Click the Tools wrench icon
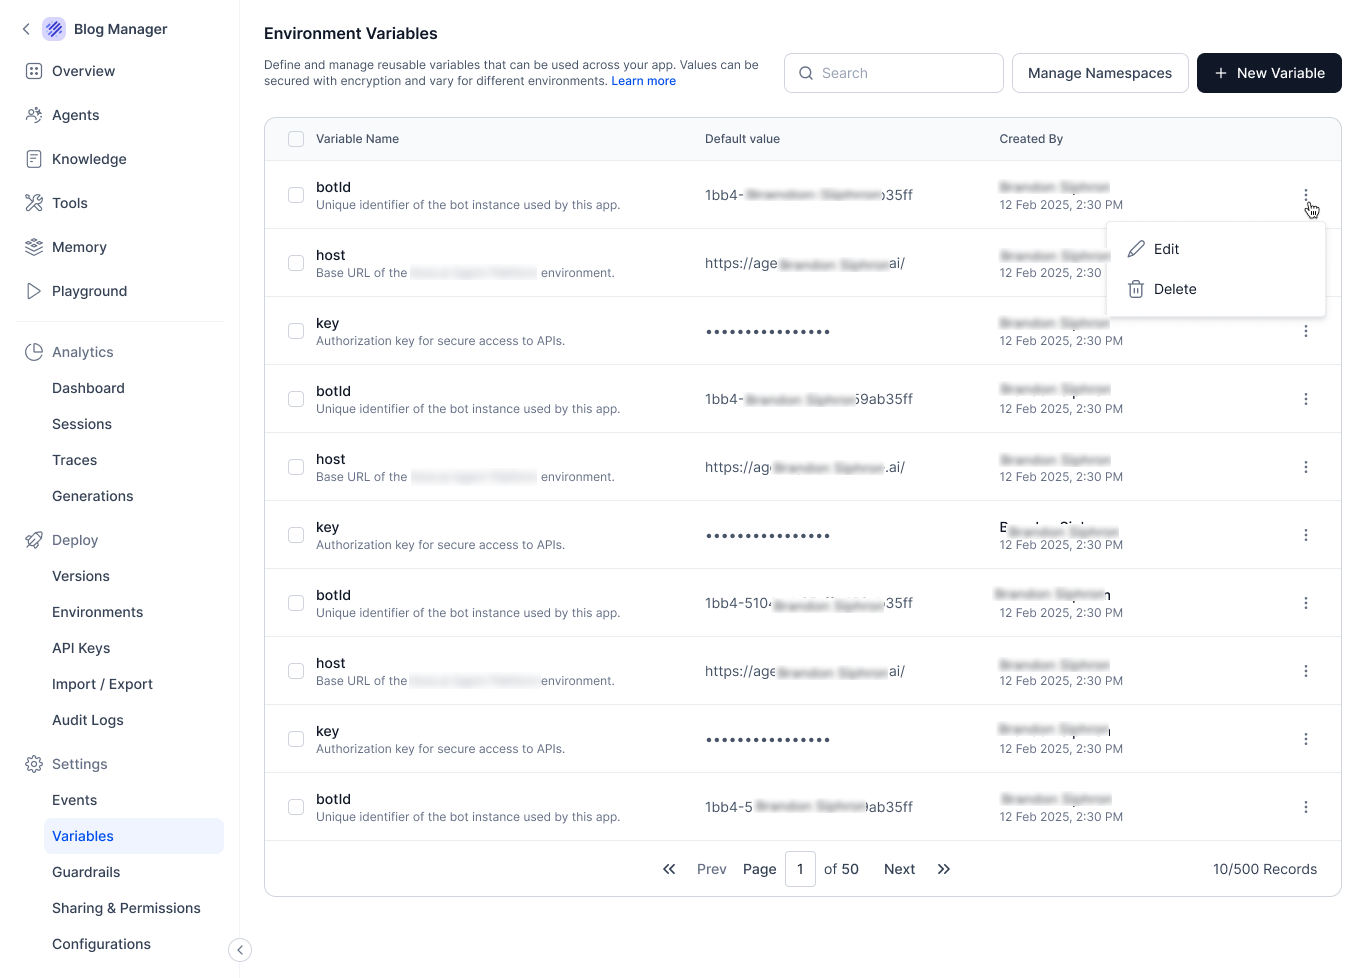 point(34,203)
